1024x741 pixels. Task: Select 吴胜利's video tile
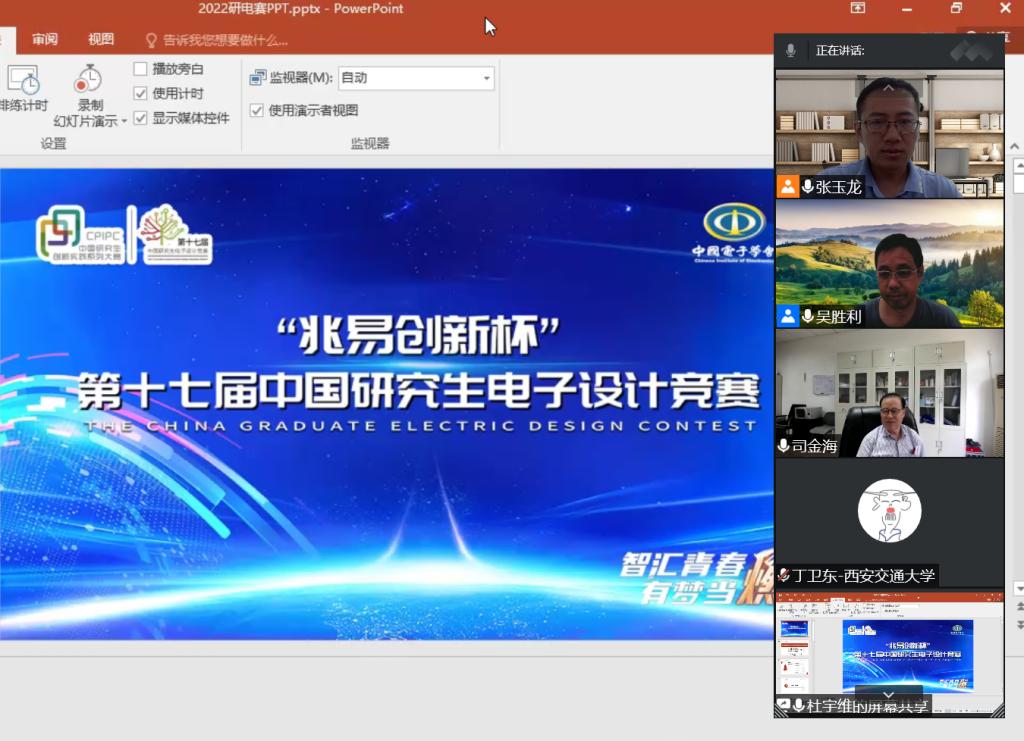(889, 263)
